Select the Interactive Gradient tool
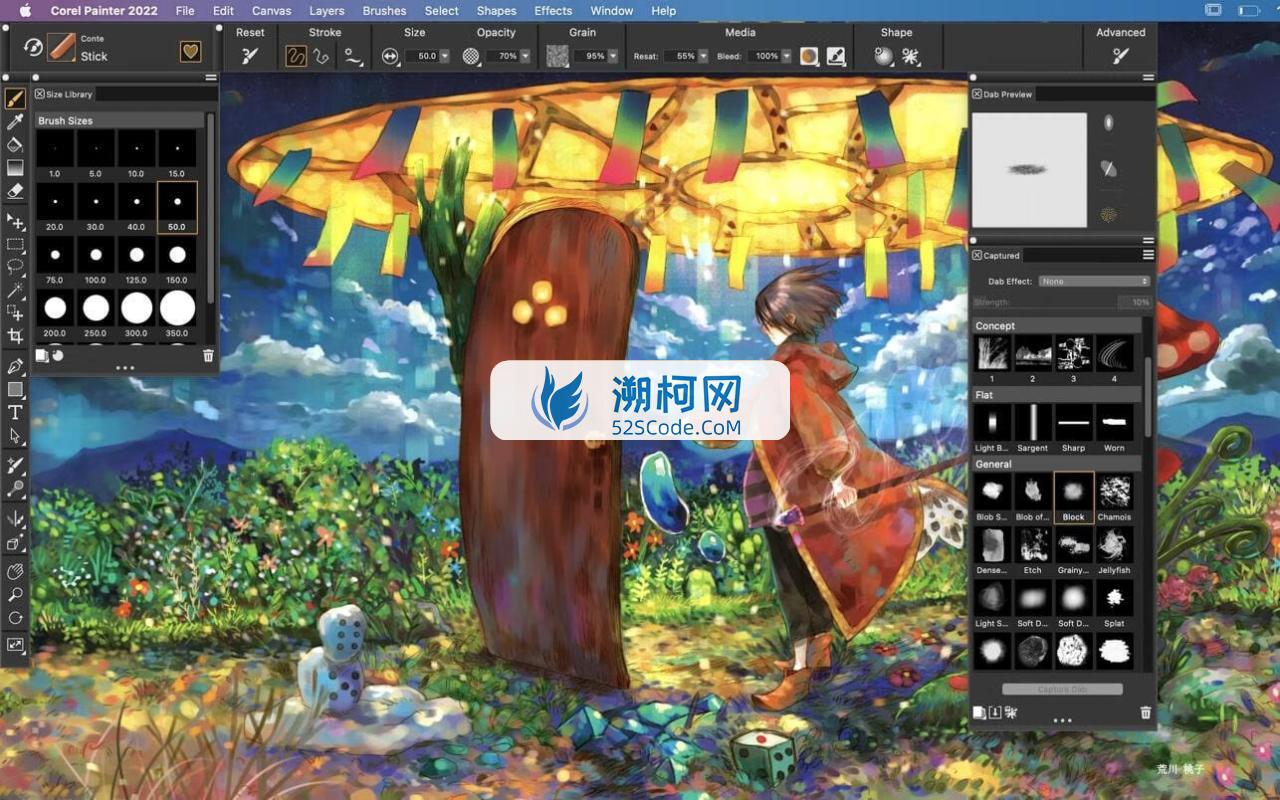Screen dimensions: 1280x800 pos(15,168)
